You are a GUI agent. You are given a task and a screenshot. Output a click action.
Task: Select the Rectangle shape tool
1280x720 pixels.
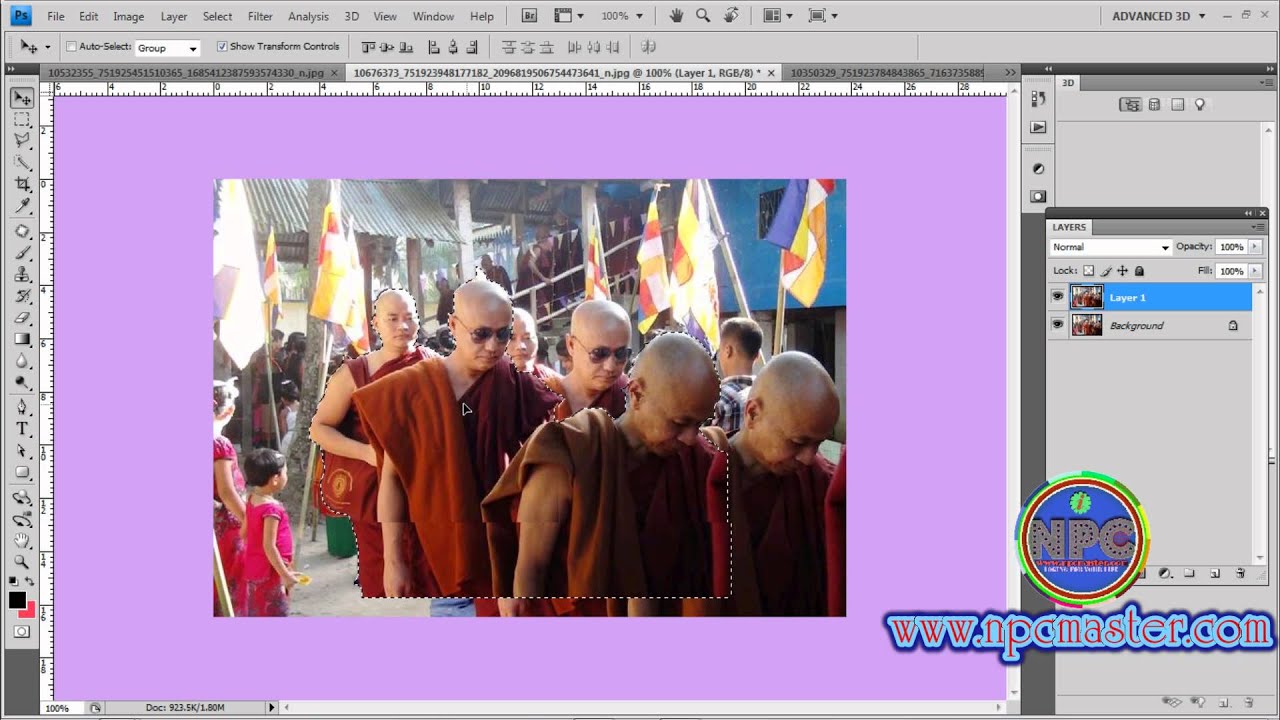[22, 473]
